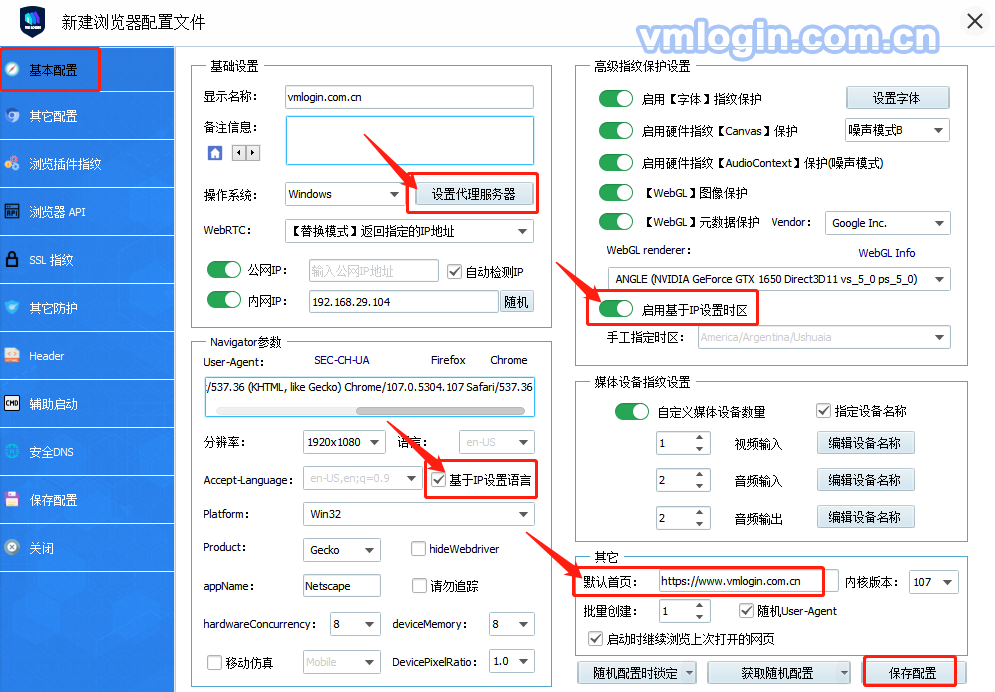The image size is (995, 692).
Task: Check the hideWebdriver checkbox
Action: [x=418, y=549]
